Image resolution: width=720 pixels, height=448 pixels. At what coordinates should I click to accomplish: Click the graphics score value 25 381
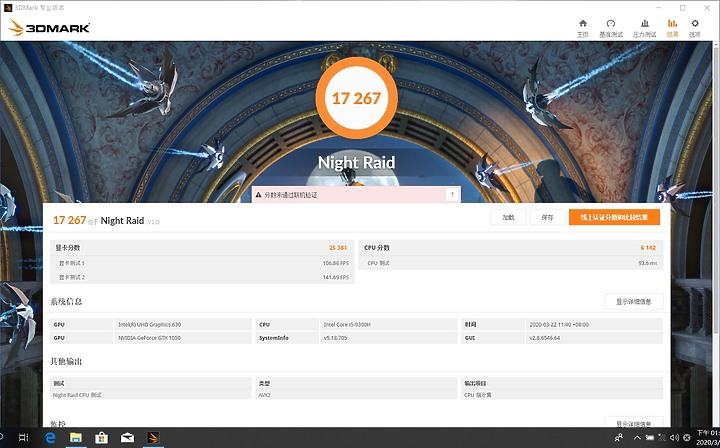[x=338, y=247]
